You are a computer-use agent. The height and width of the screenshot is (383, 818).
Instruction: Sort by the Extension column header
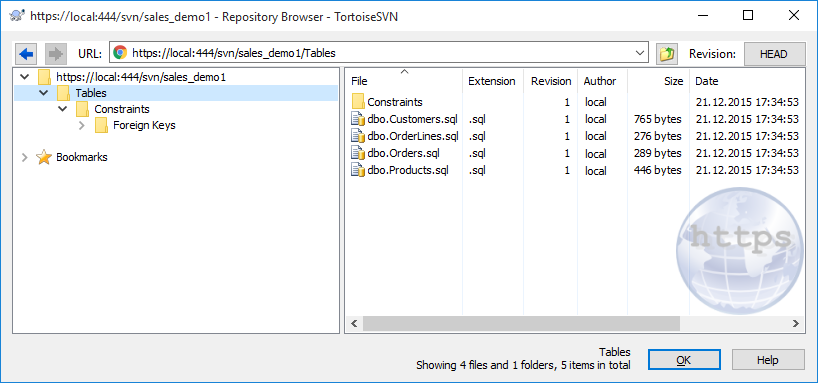click(x=492, y=81)
